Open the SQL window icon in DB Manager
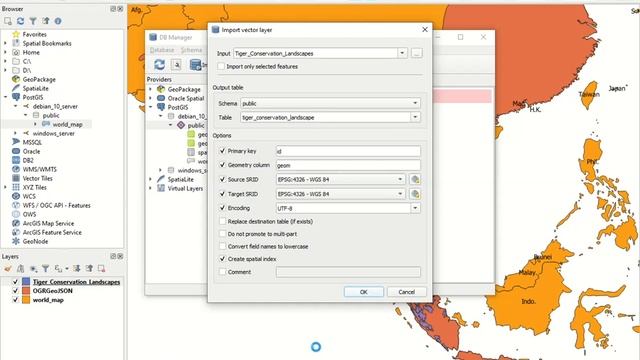 (176, 64)
